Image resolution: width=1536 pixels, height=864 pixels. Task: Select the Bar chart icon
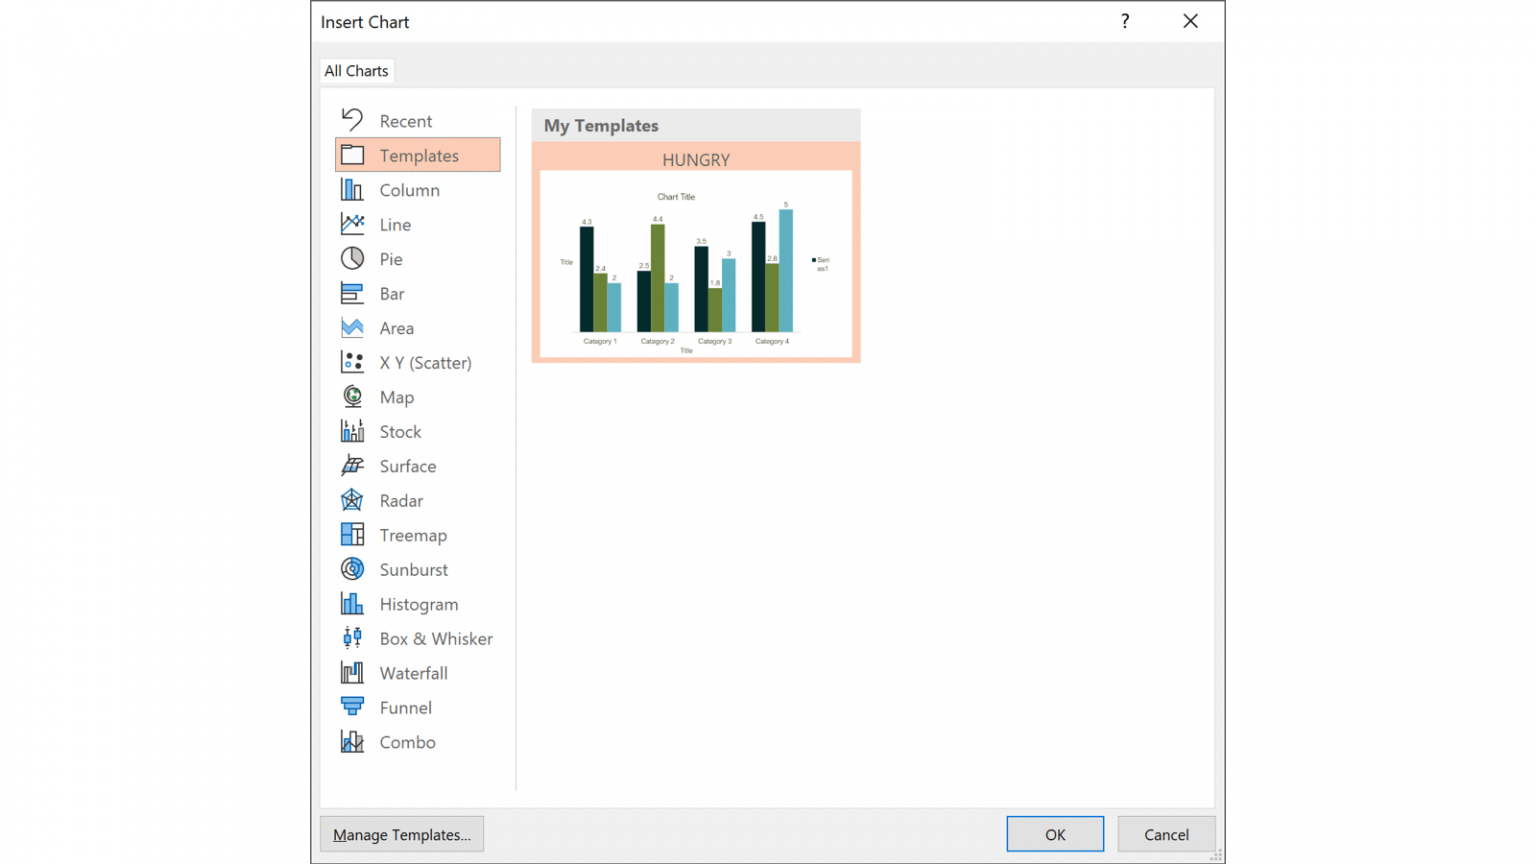(352, 293)
